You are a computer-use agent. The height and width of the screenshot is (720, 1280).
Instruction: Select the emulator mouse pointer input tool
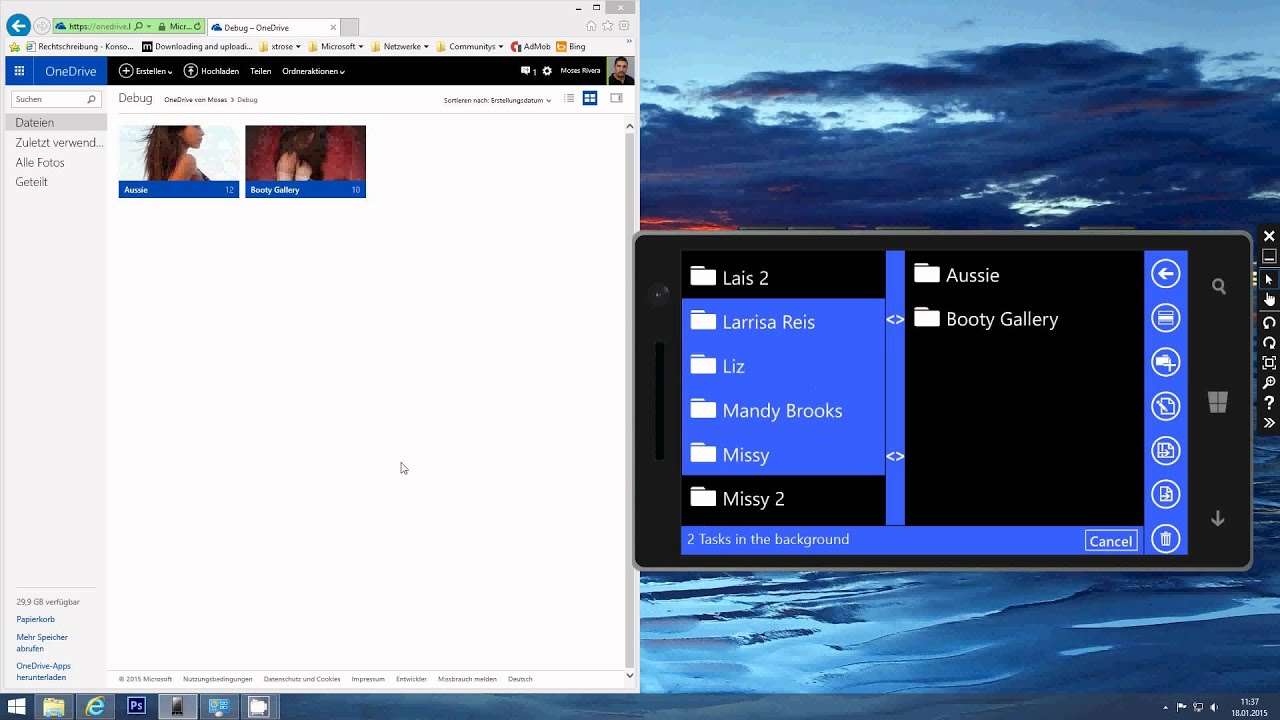1269,279
